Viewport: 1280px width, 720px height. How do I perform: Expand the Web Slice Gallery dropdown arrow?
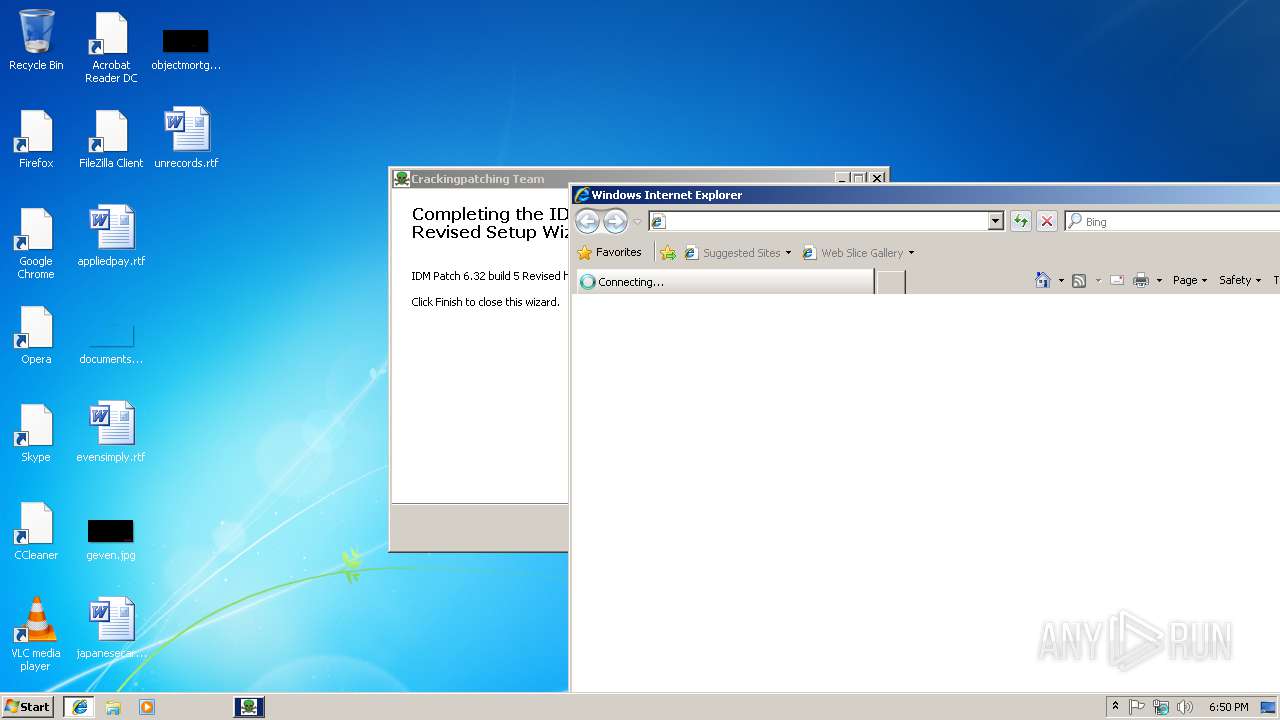[911, 253]
